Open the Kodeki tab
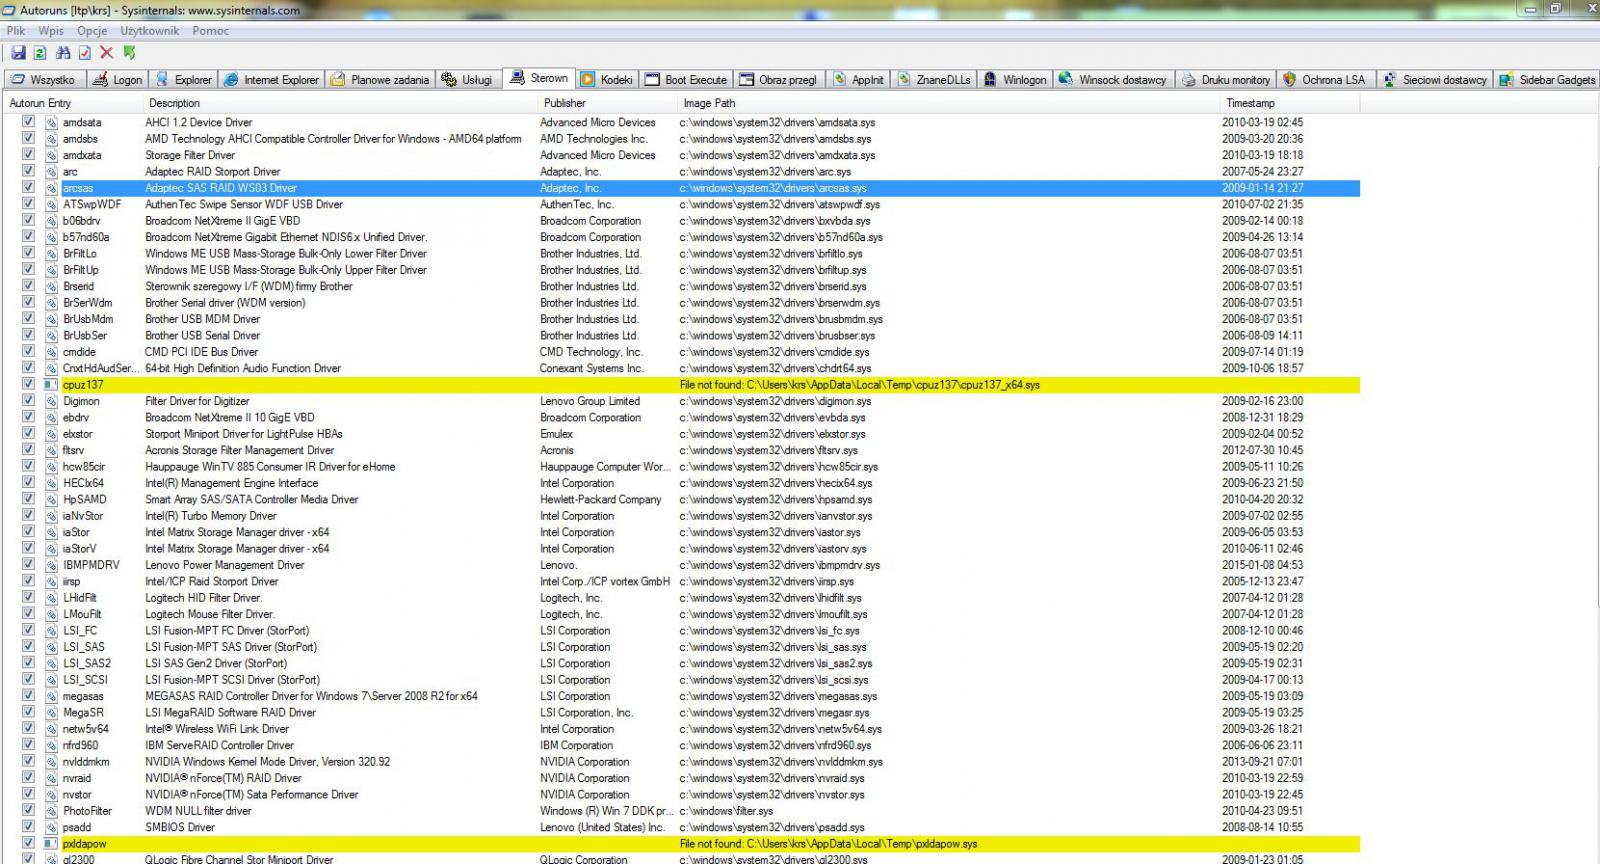 (607, 79)
